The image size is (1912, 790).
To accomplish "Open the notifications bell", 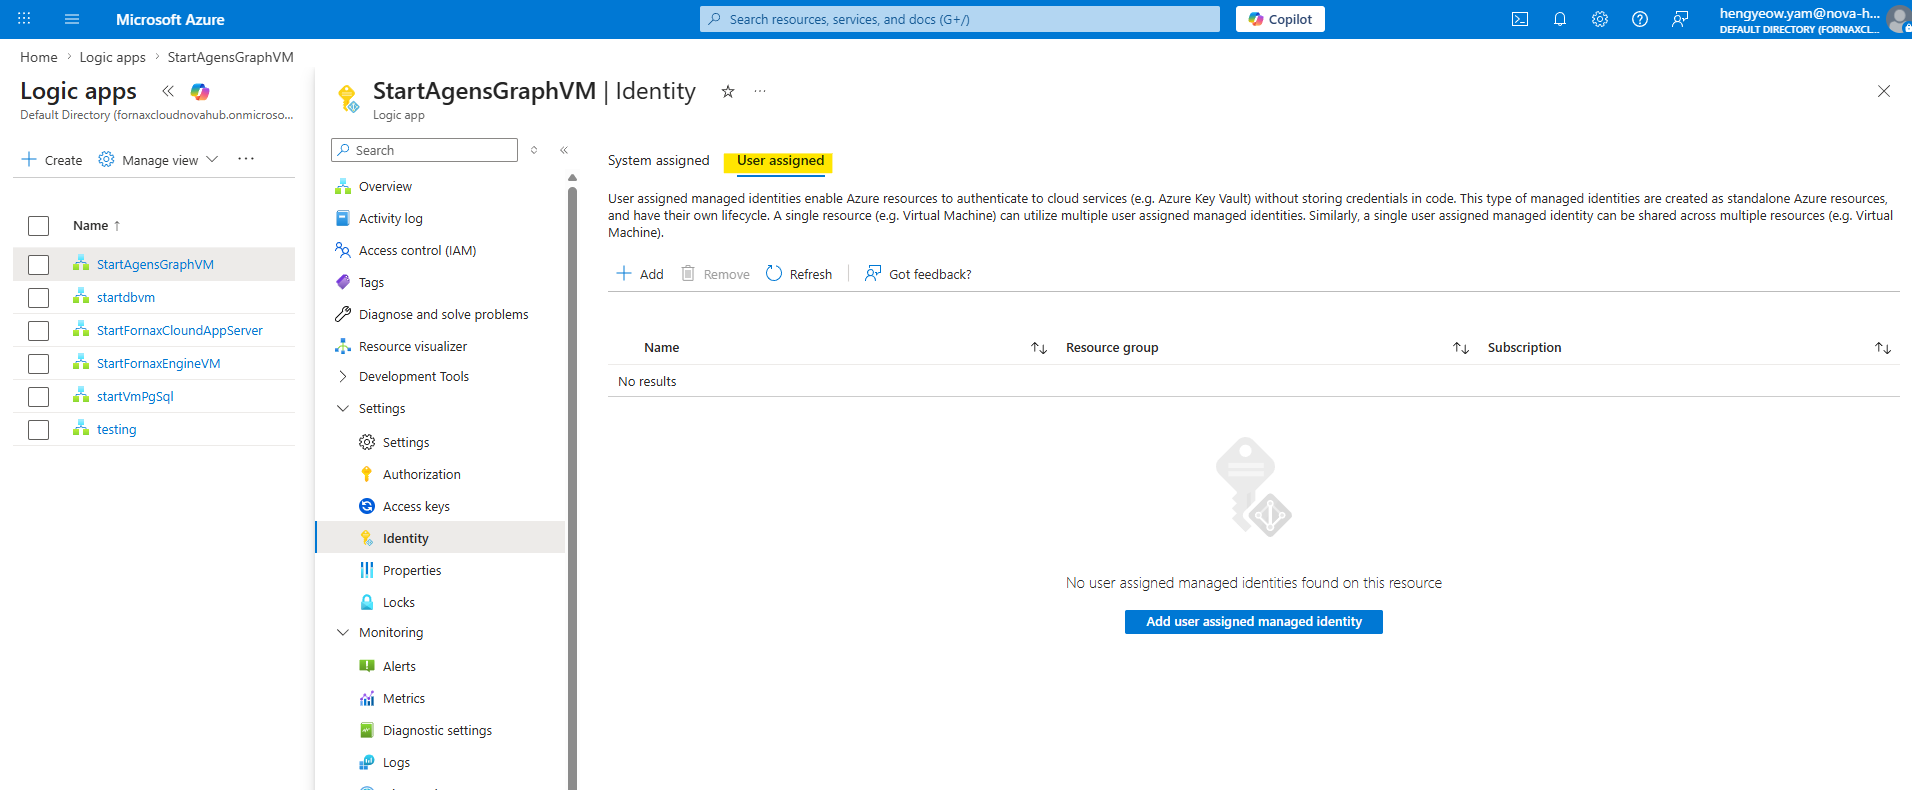I will (1560, 19).
